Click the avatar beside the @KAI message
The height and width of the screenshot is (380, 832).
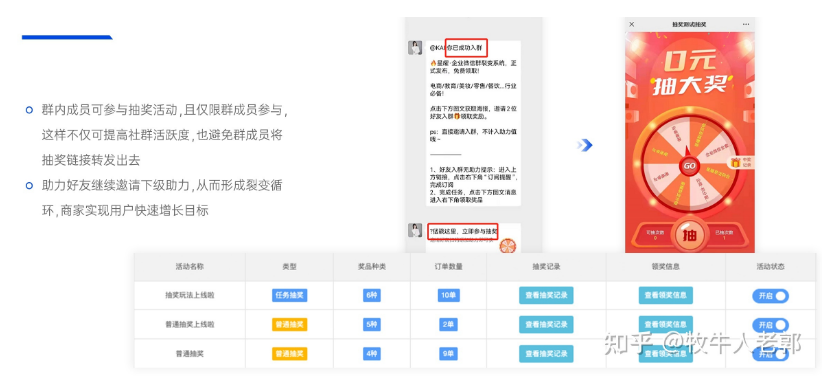point(415,48)
